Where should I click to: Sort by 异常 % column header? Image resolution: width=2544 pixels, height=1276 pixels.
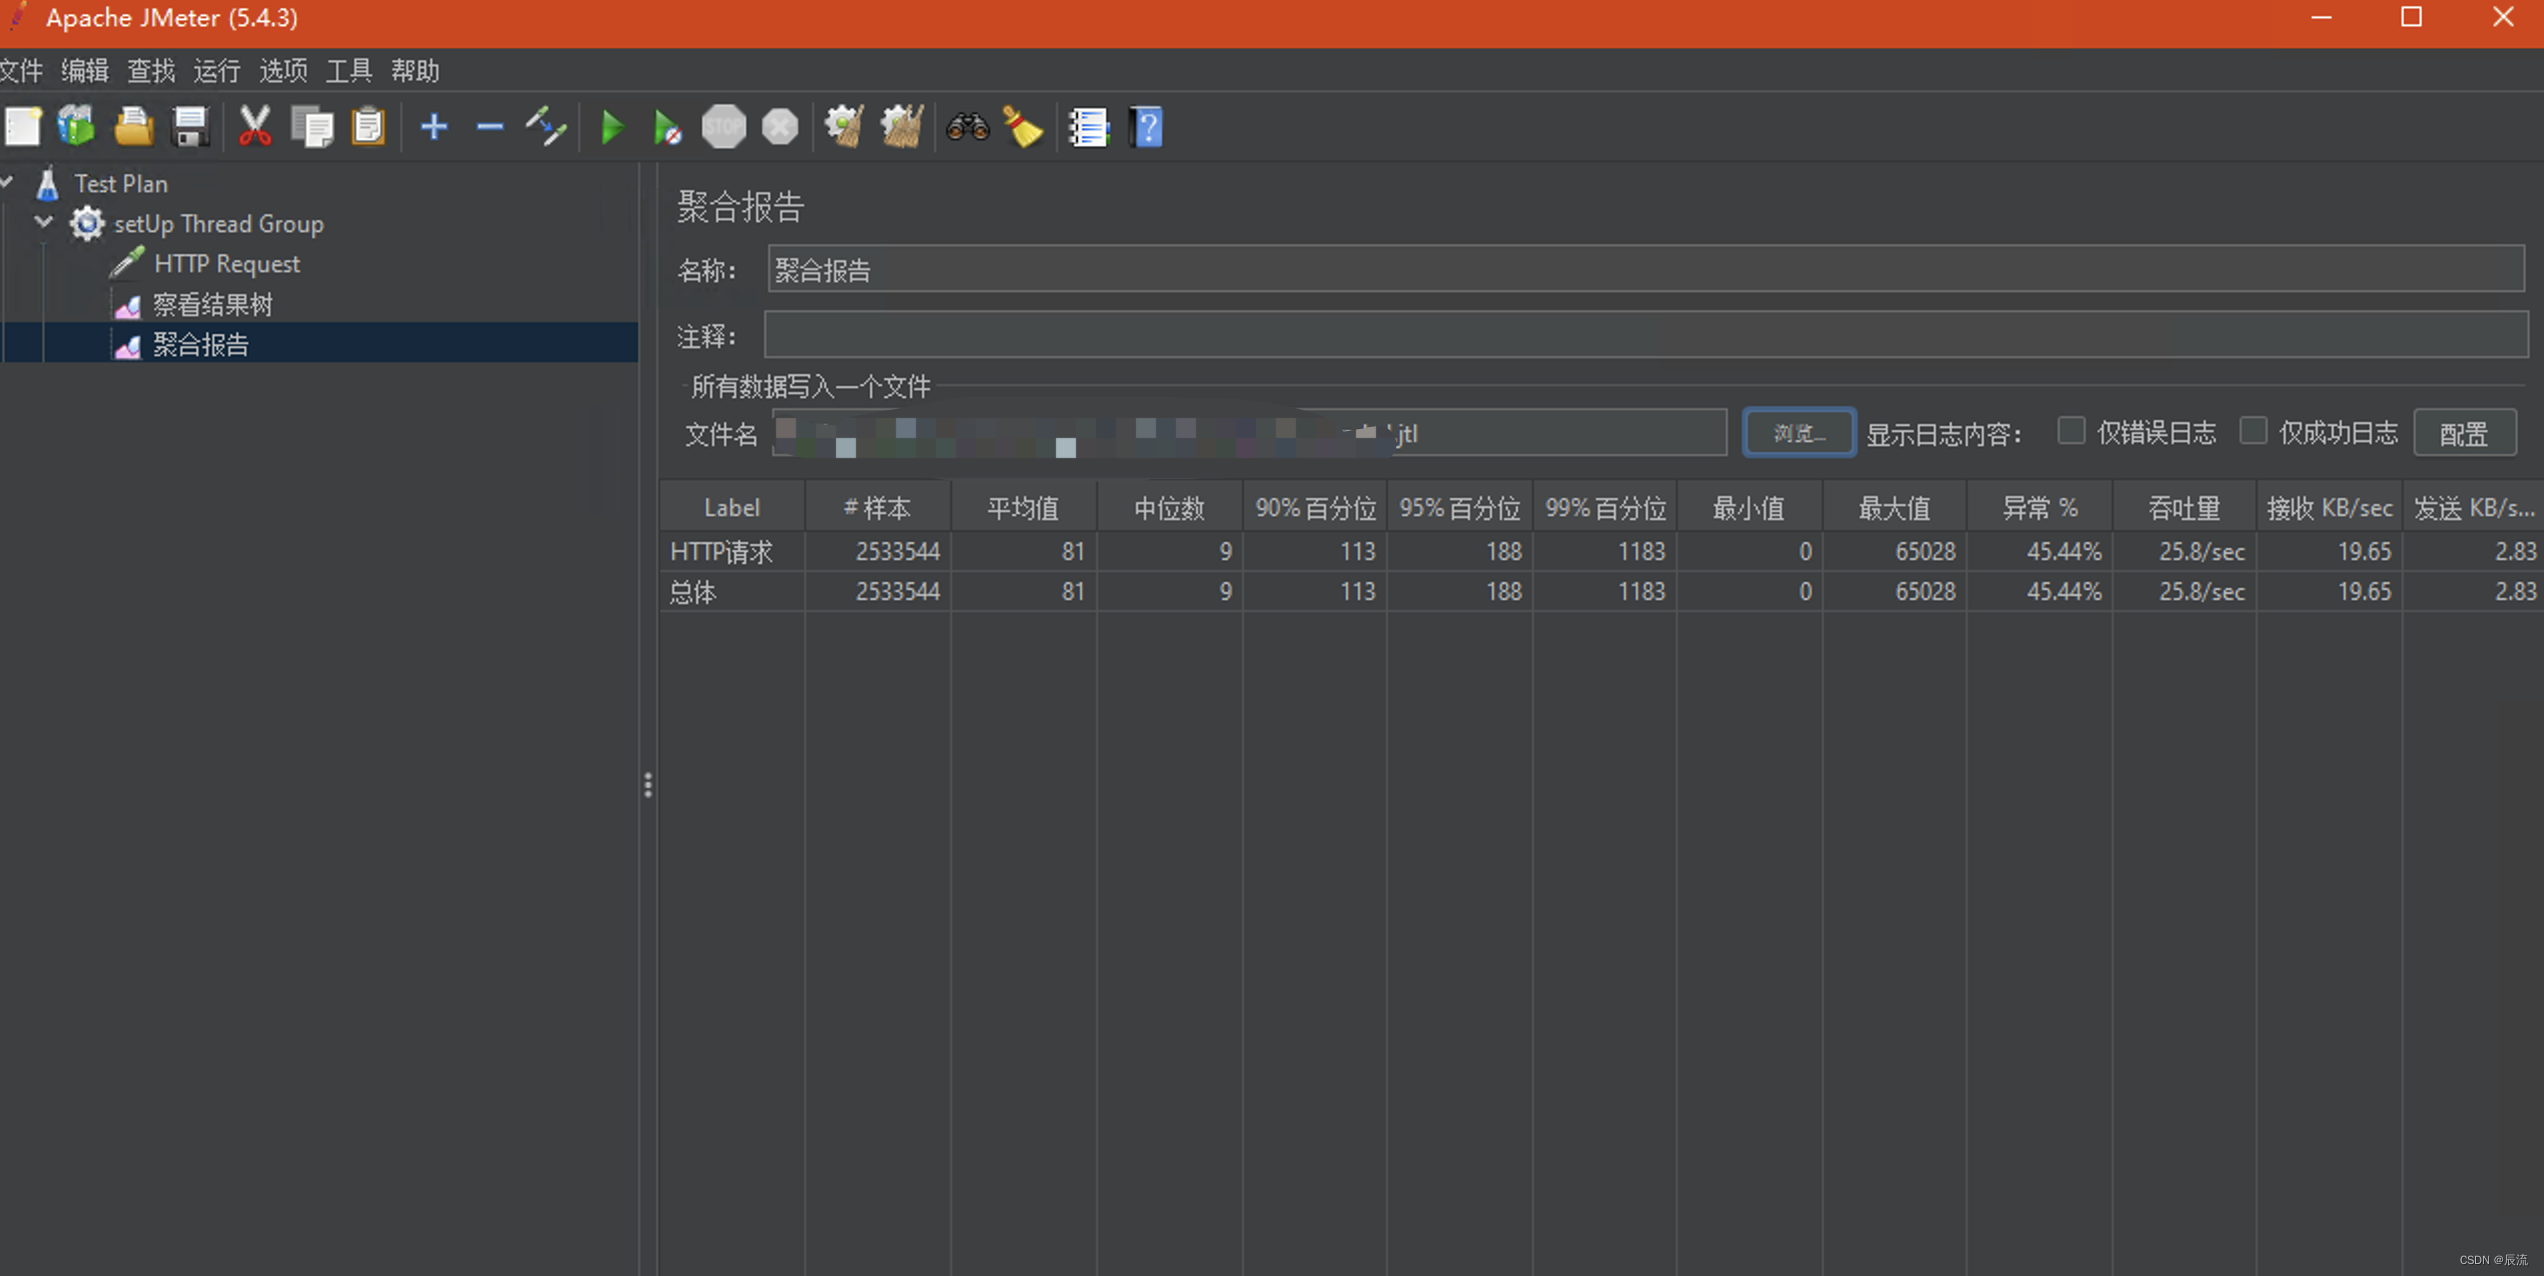[x=2040, y=508]
